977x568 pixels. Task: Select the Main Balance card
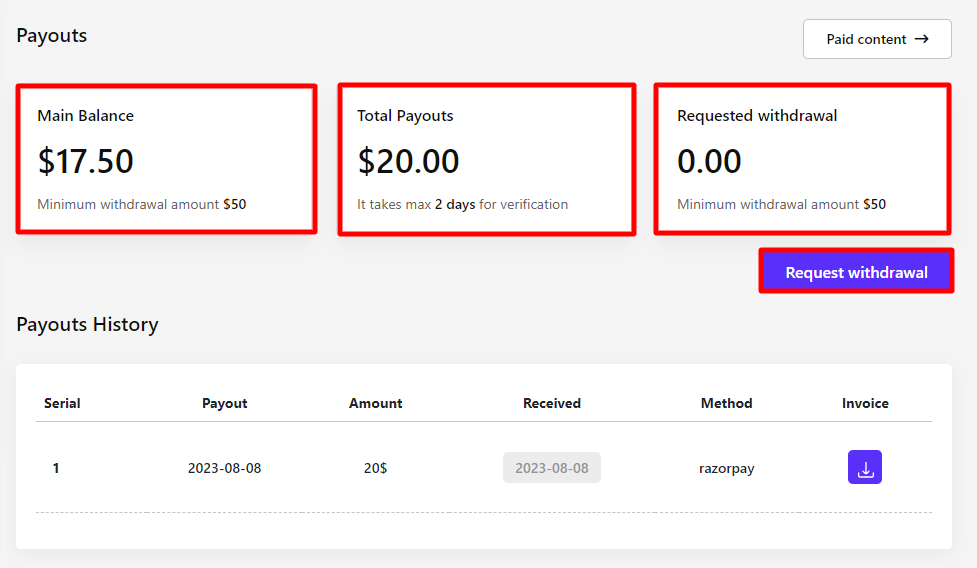pos(166,160)
